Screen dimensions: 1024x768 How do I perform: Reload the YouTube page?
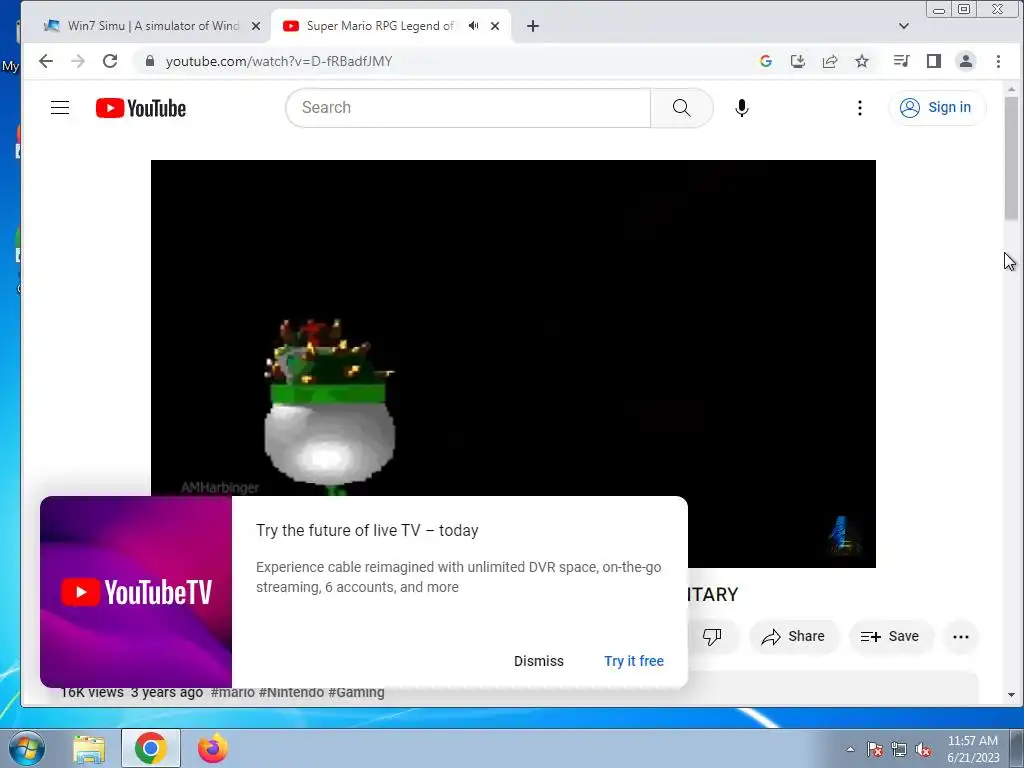click(x=110, y=61)
